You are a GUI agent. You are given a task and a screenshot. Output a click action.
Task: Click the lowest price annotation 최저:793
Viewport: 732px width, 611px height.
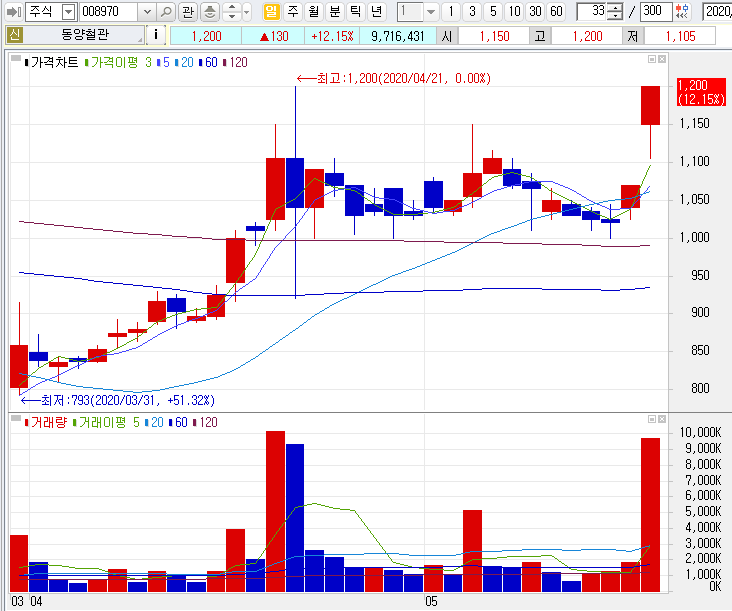[x=117, y=400]
